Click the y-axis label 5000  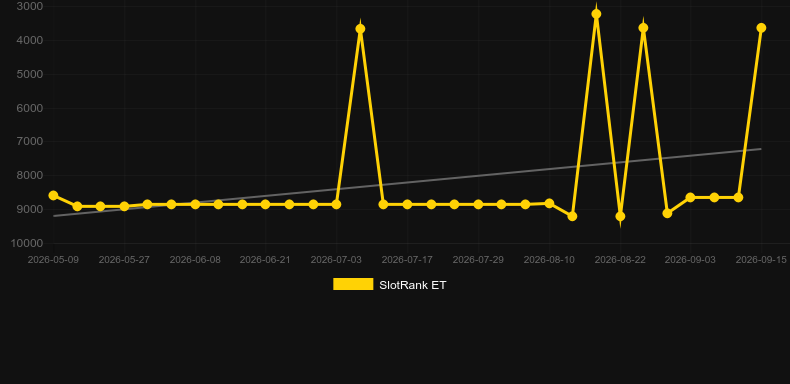(x=30, y=74)
